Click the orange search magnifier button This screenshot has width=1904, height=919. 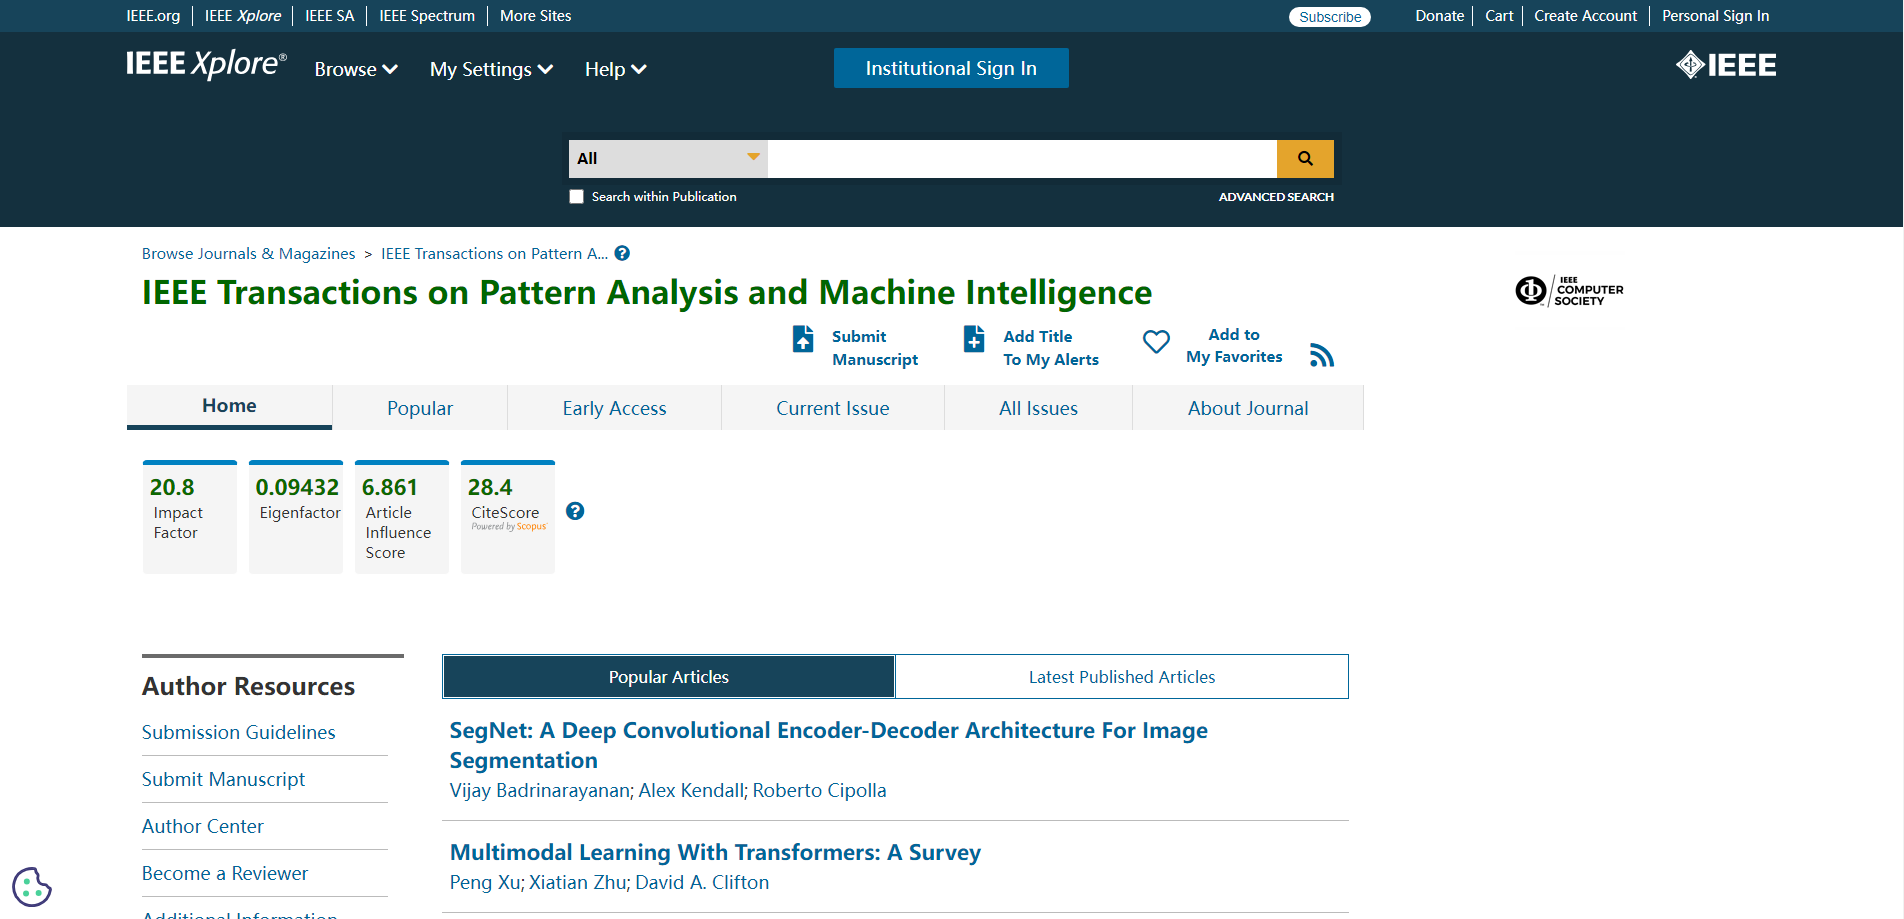[1305, 158]
